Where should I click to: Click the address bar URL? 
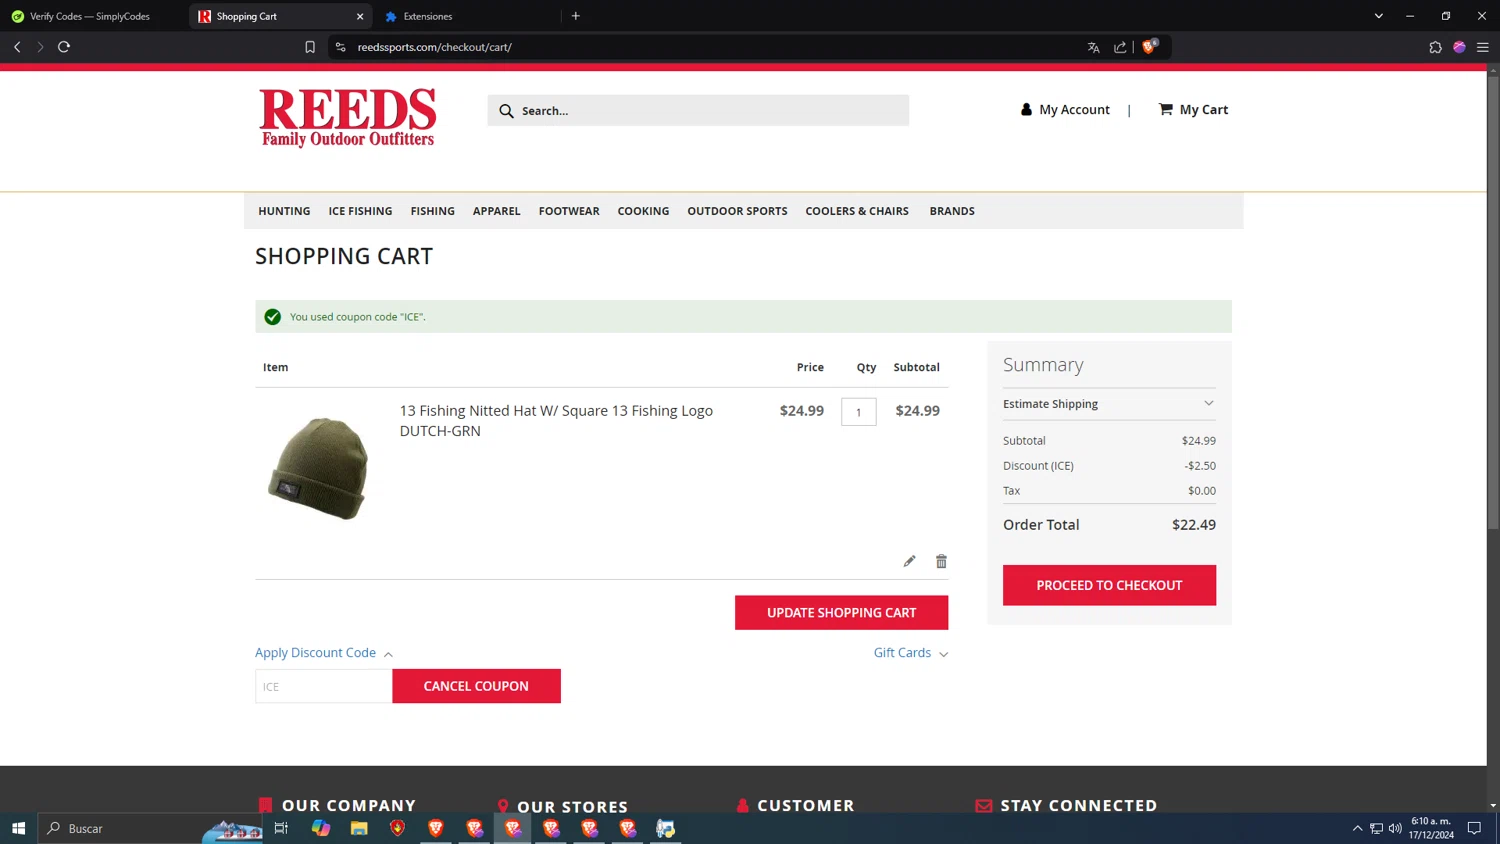(x=435, y=47)
